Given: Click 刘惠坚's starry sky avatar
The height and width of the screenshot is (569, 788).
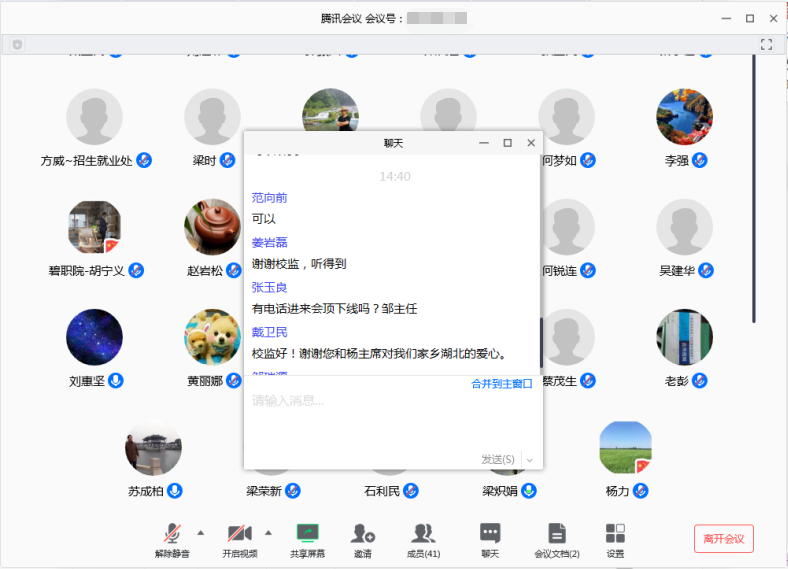Looking at the screenshot, I should 94,337.
